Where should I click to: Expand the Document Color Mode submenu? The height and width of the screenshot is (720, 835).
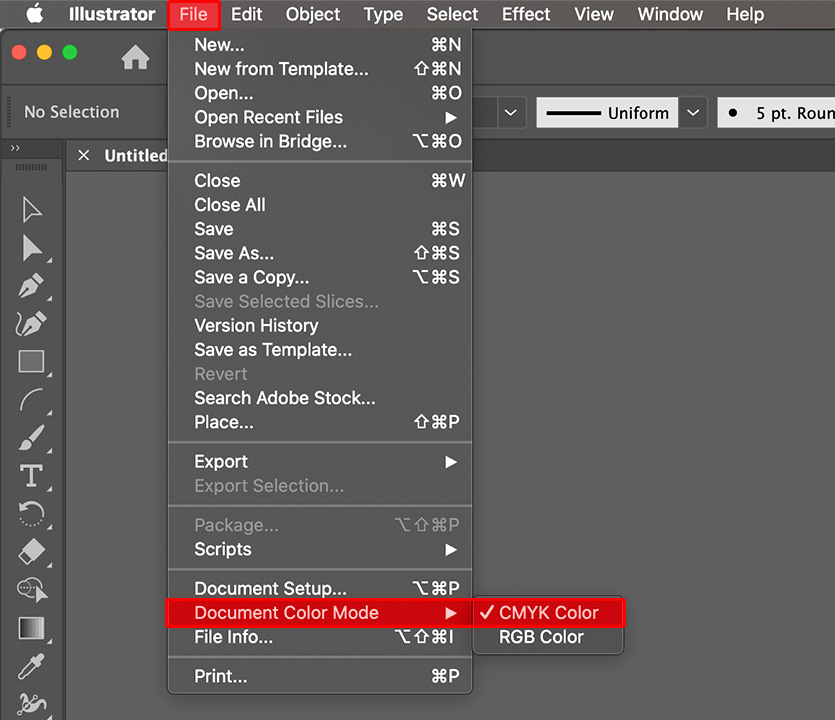pyautogui.click(x=320, y=613)
